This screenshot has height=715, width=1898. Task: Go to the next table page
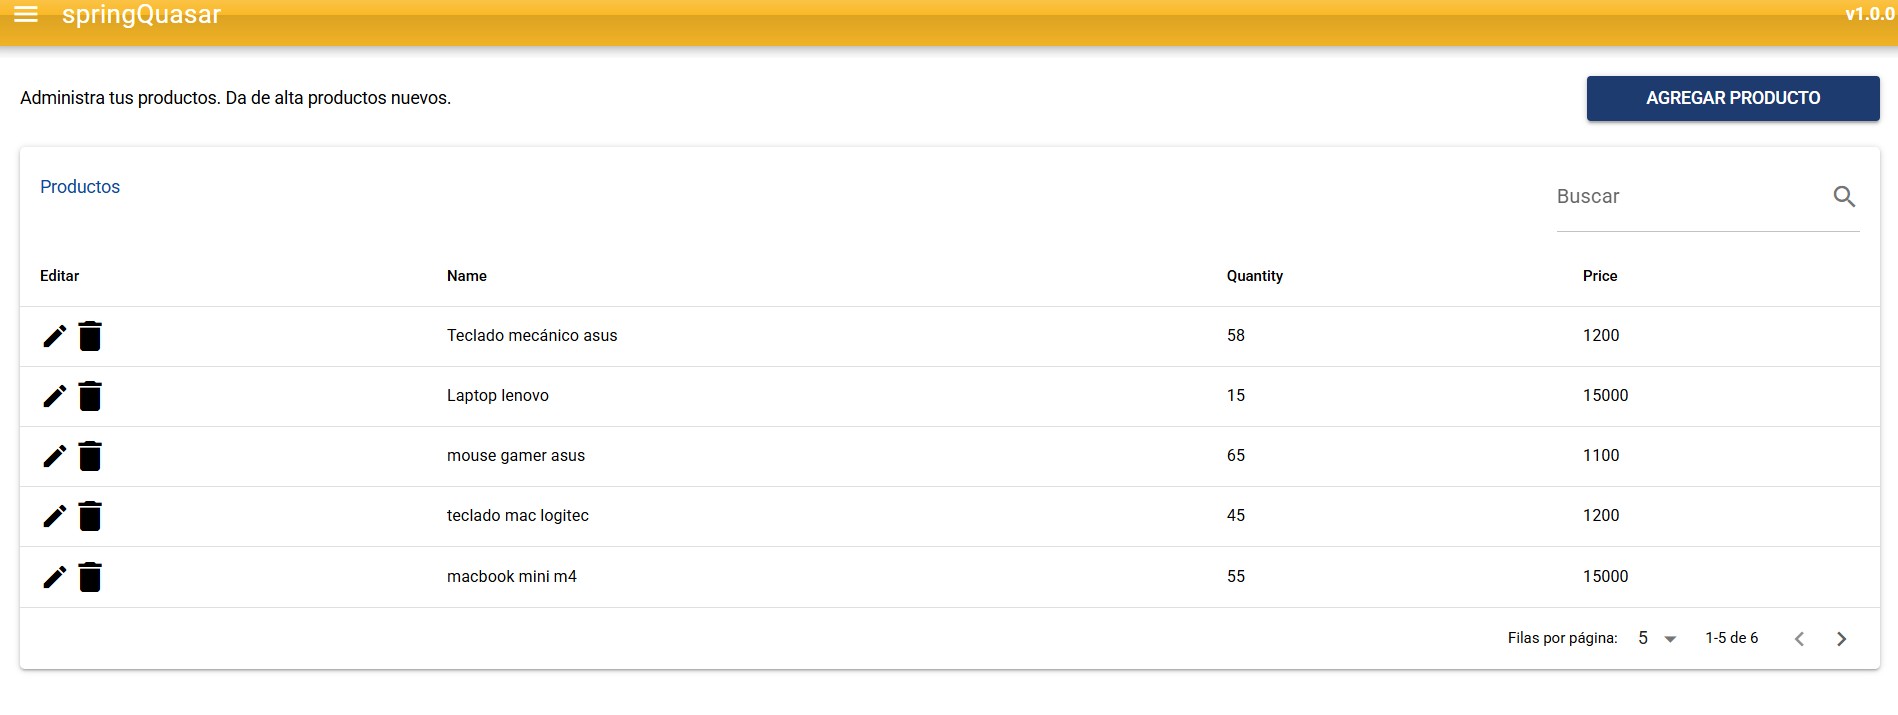(1841, 639)
